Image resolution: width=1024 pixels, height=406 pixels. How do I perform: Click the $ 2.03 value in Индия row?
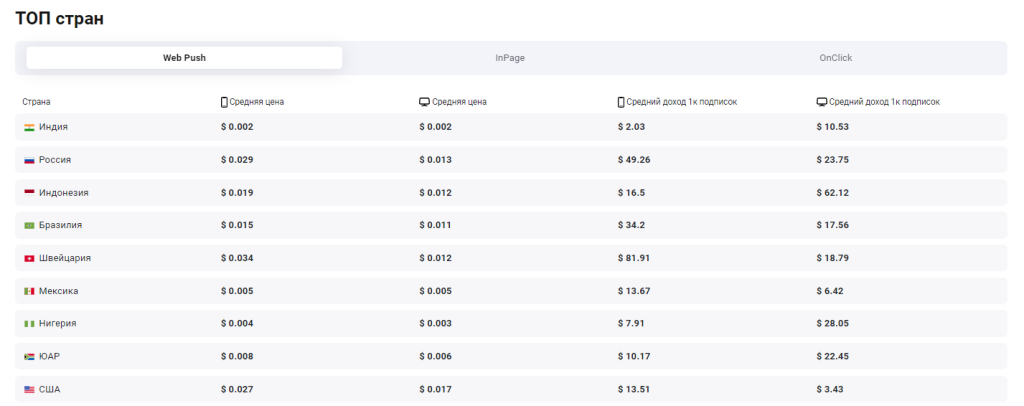click(x=632, y=127)
